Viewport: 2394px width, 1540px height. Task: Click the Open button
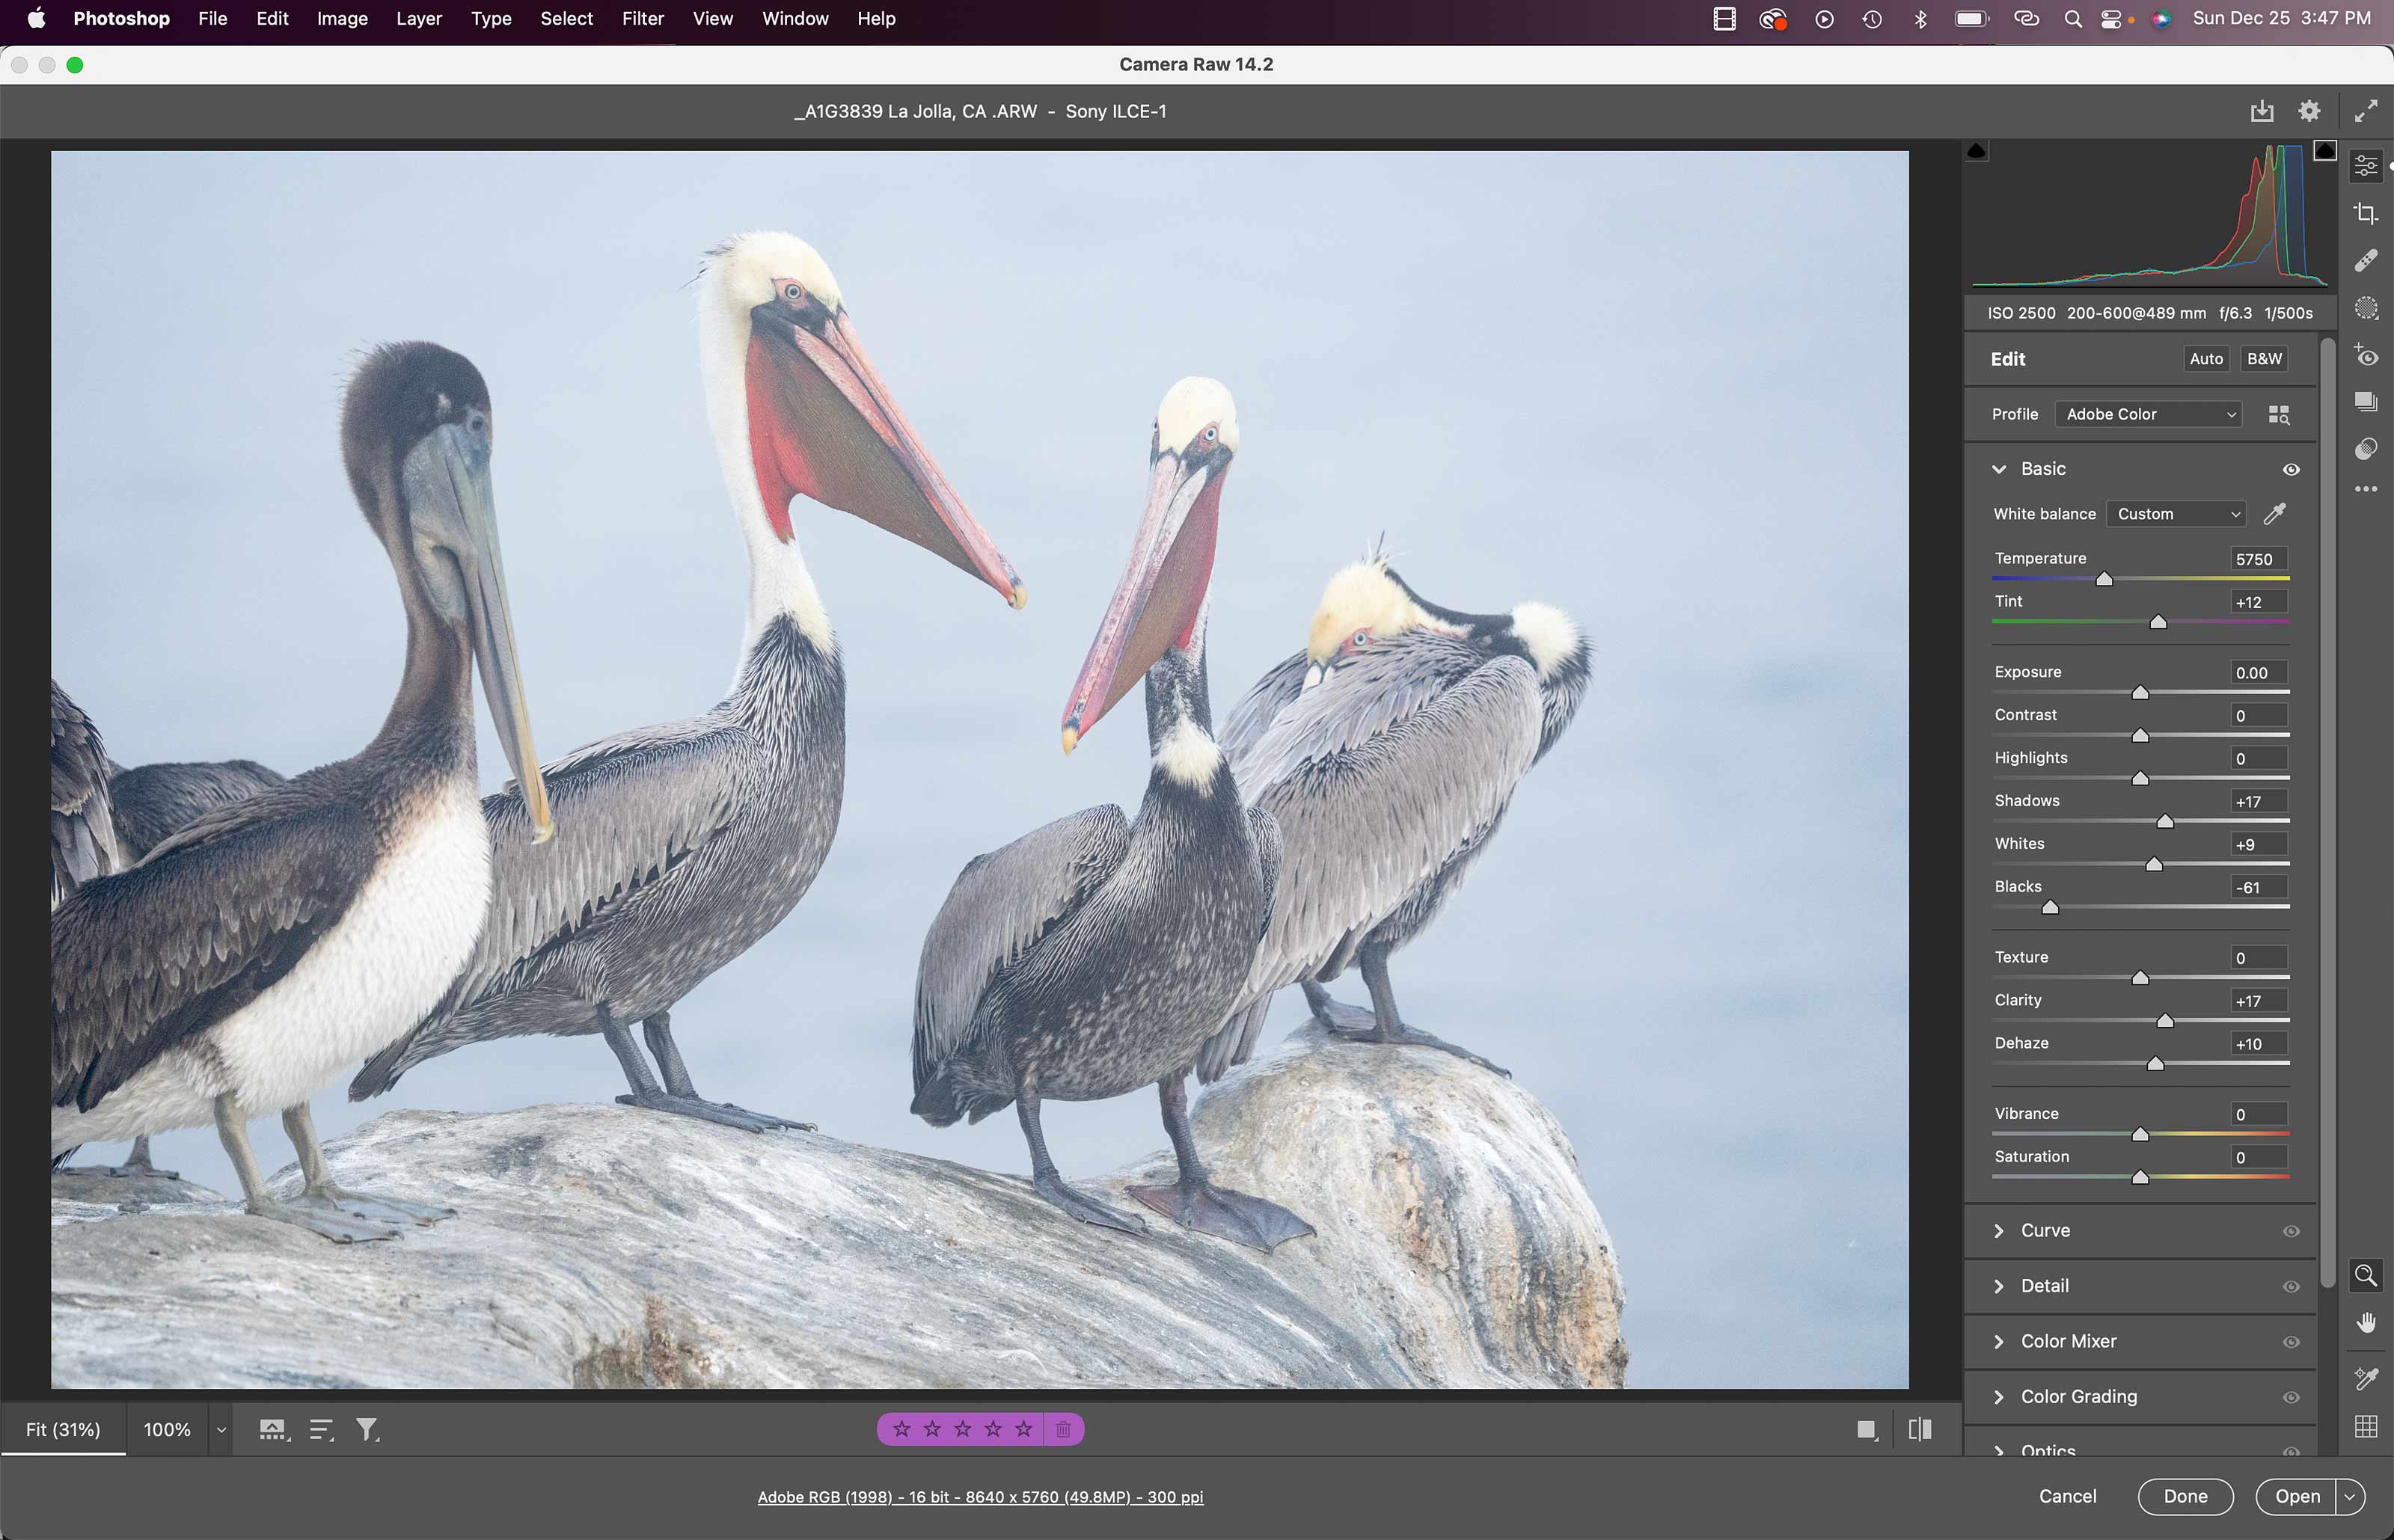point(2297,1497)
